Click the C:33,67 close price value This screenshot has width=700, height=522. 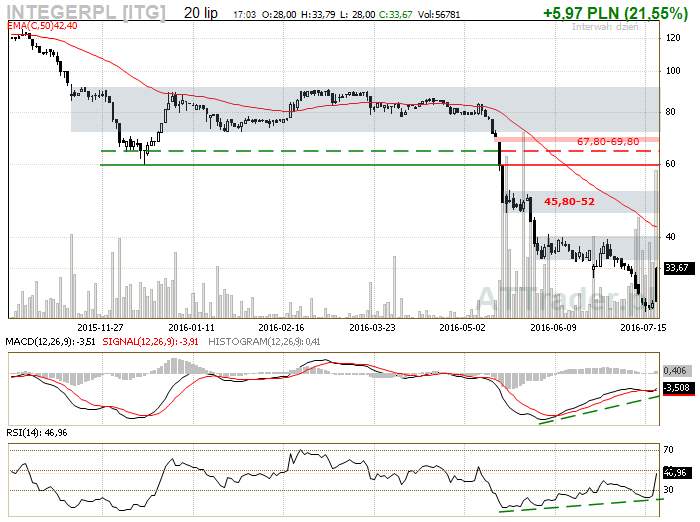coord(396,15)
